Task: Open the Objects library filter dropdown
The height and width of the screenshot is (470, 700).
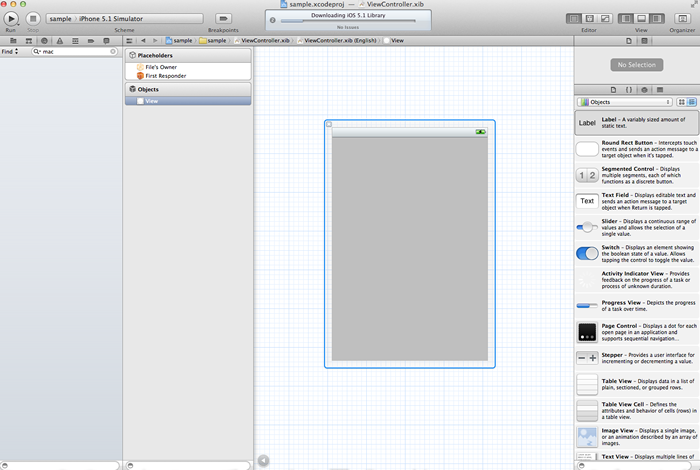Action: 625,102
